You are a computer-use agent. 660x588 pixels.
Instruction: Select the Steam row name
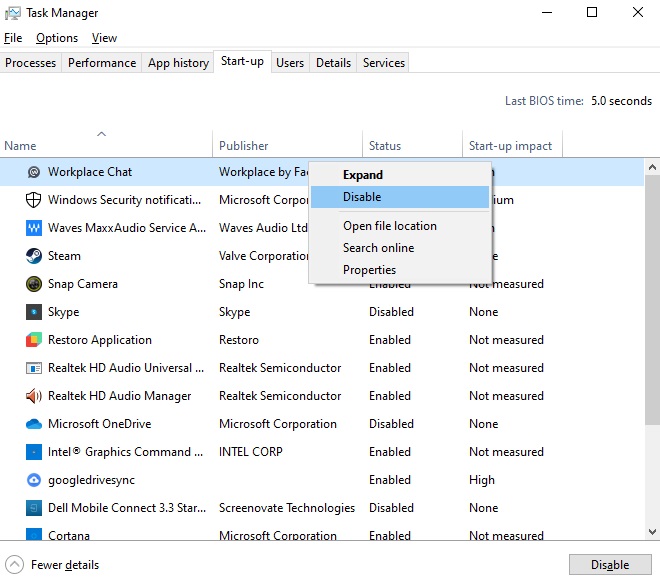64,256
